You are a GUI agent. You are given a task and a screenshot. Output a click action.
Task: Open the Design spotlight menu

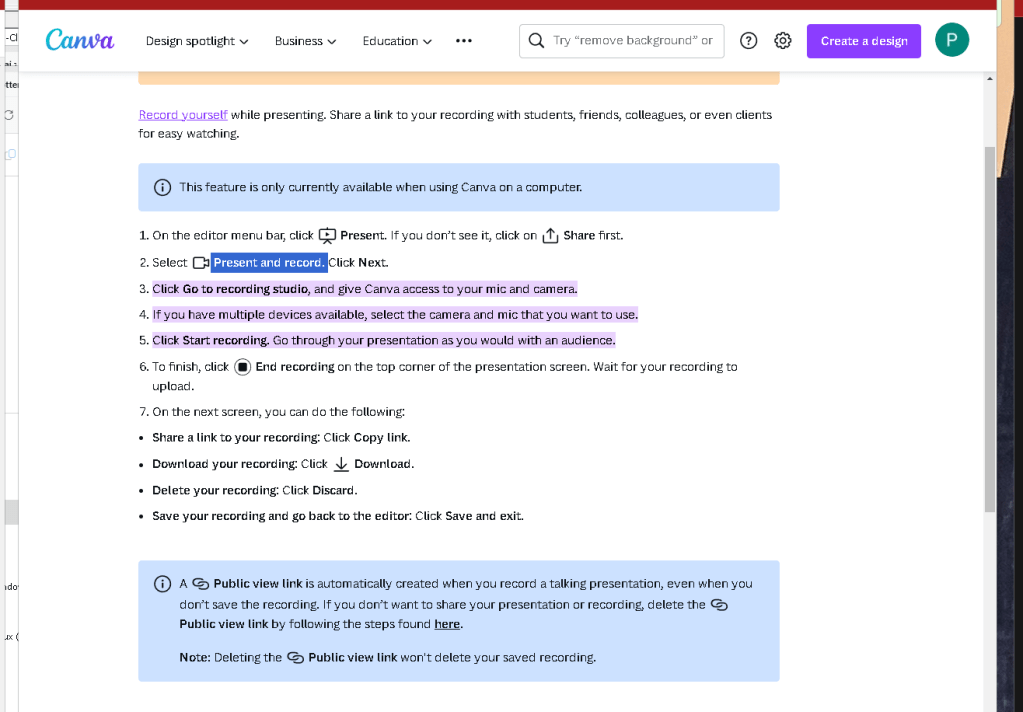click(x=197, y=40)
